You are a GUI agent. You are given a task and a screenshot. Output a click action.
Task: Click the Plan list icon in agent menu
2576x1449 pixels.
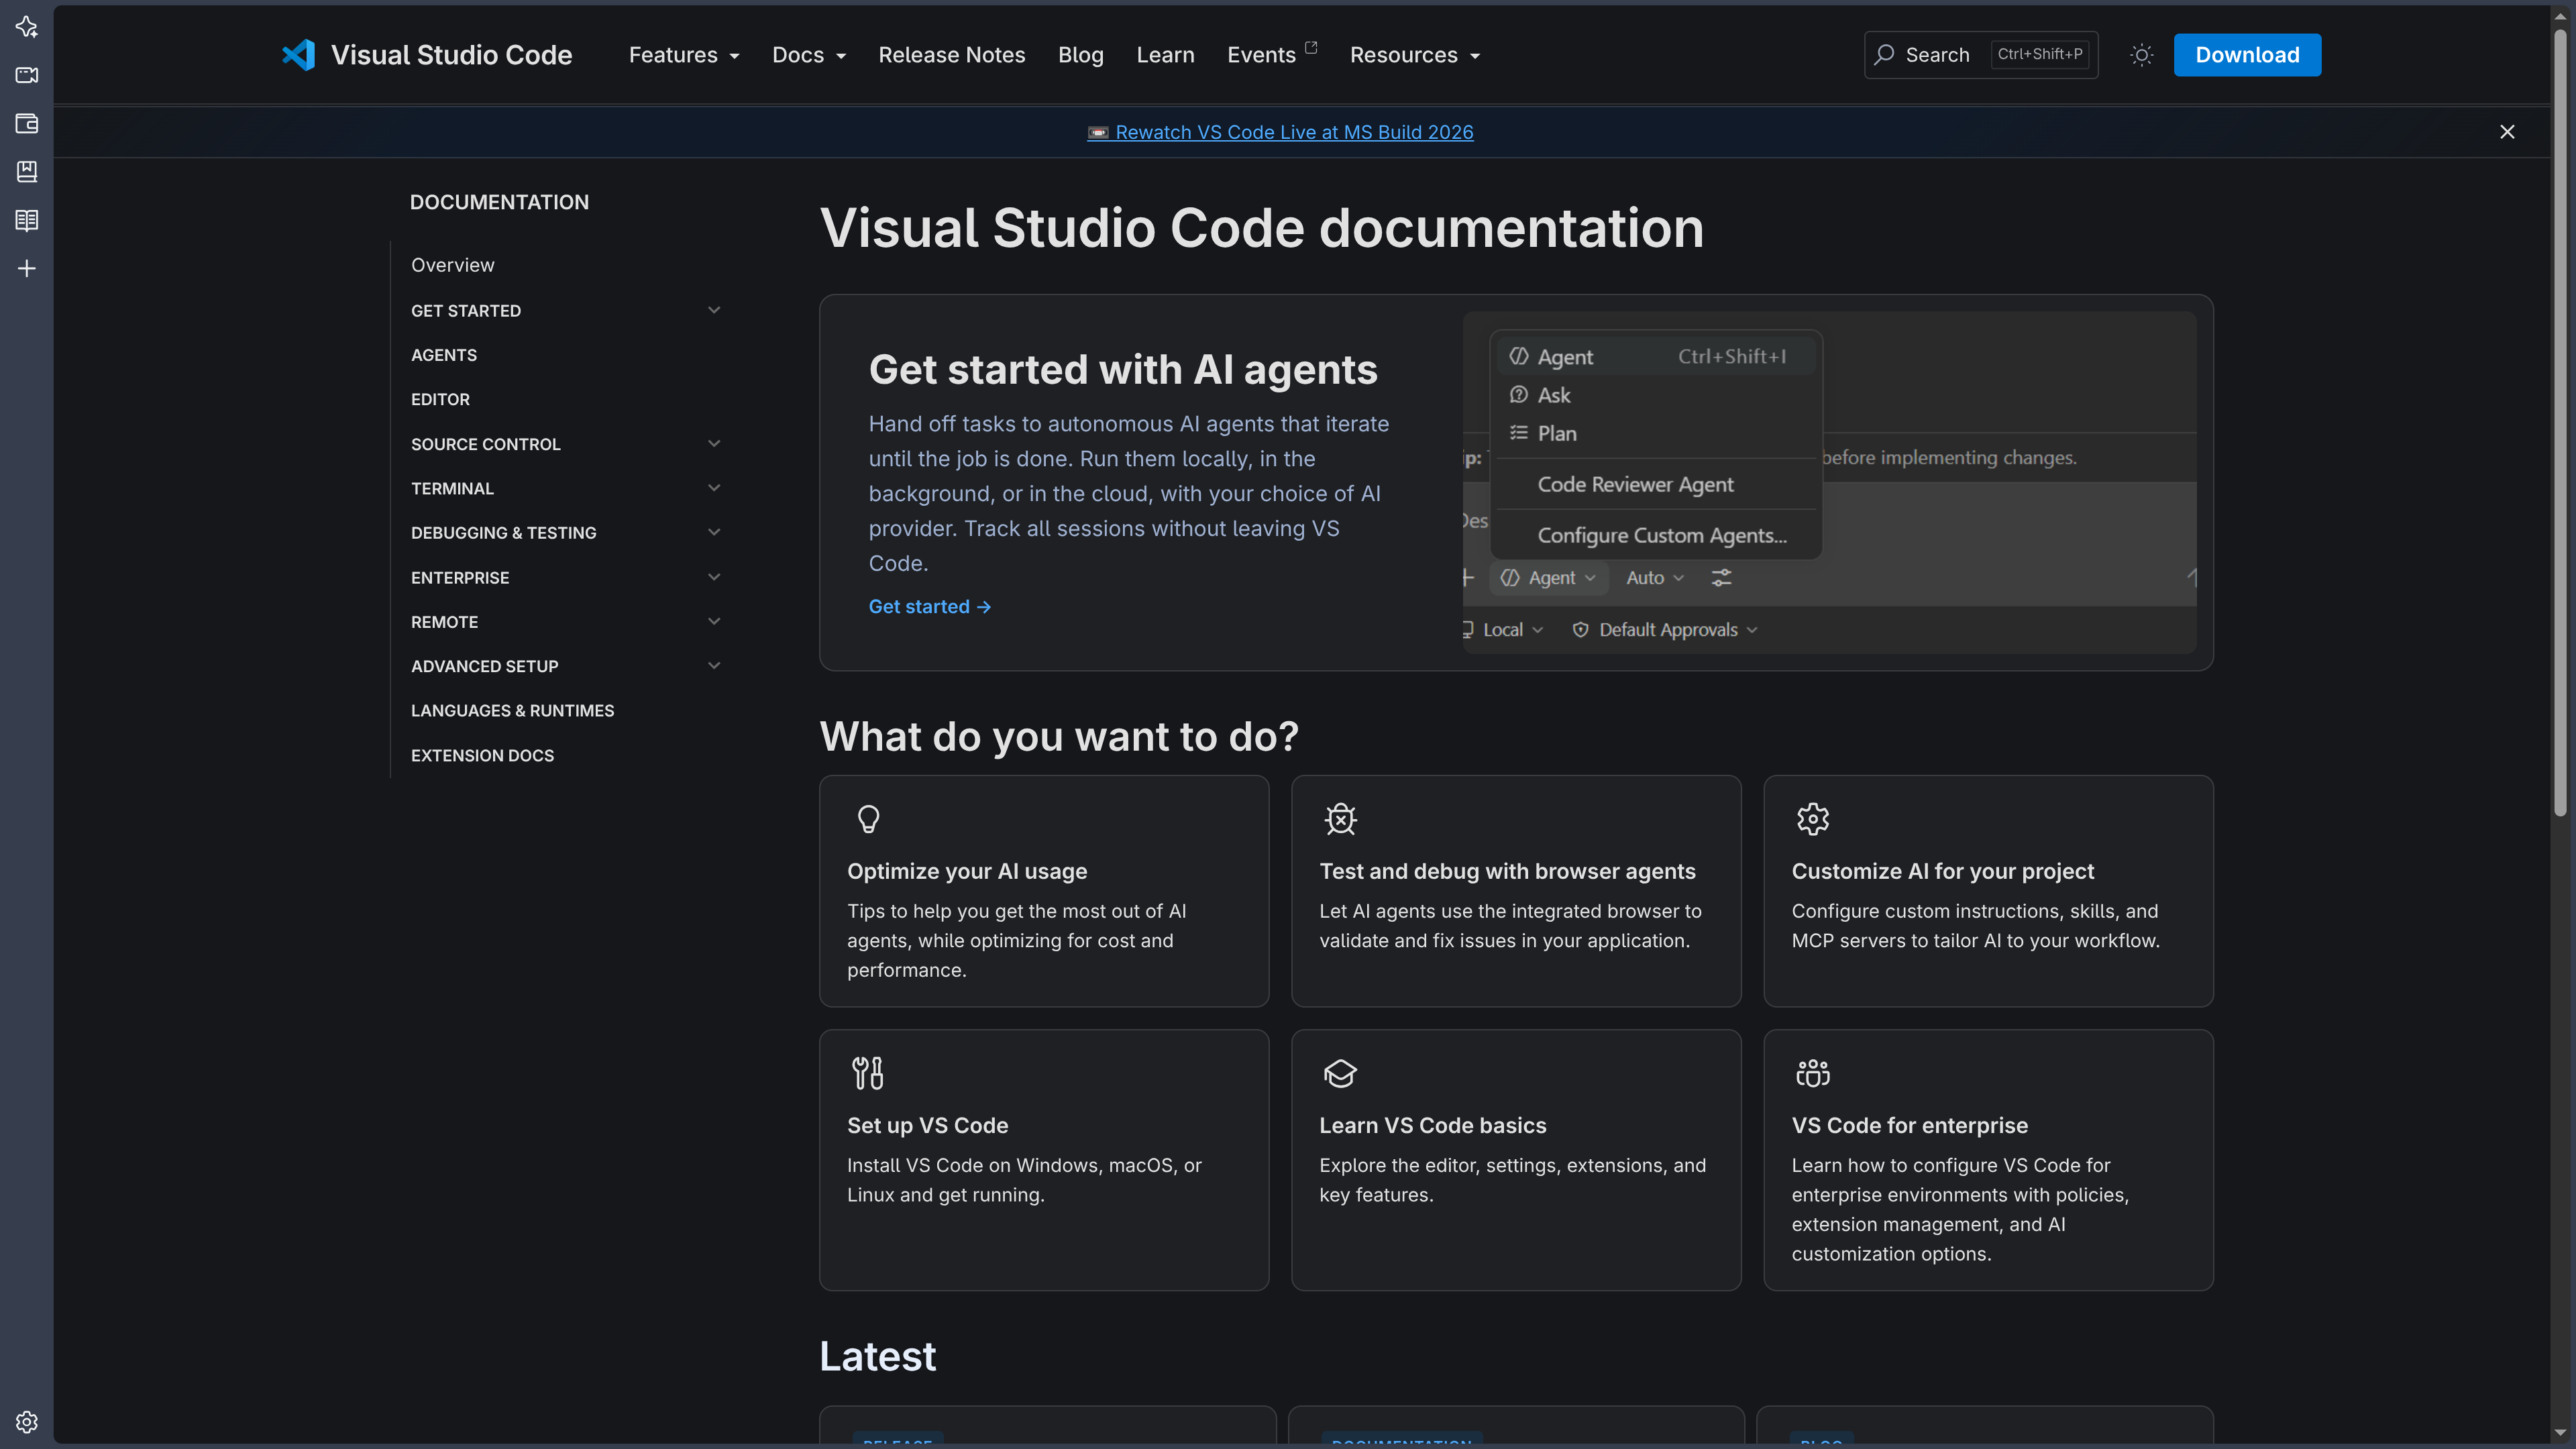[x=1518, y=433]
